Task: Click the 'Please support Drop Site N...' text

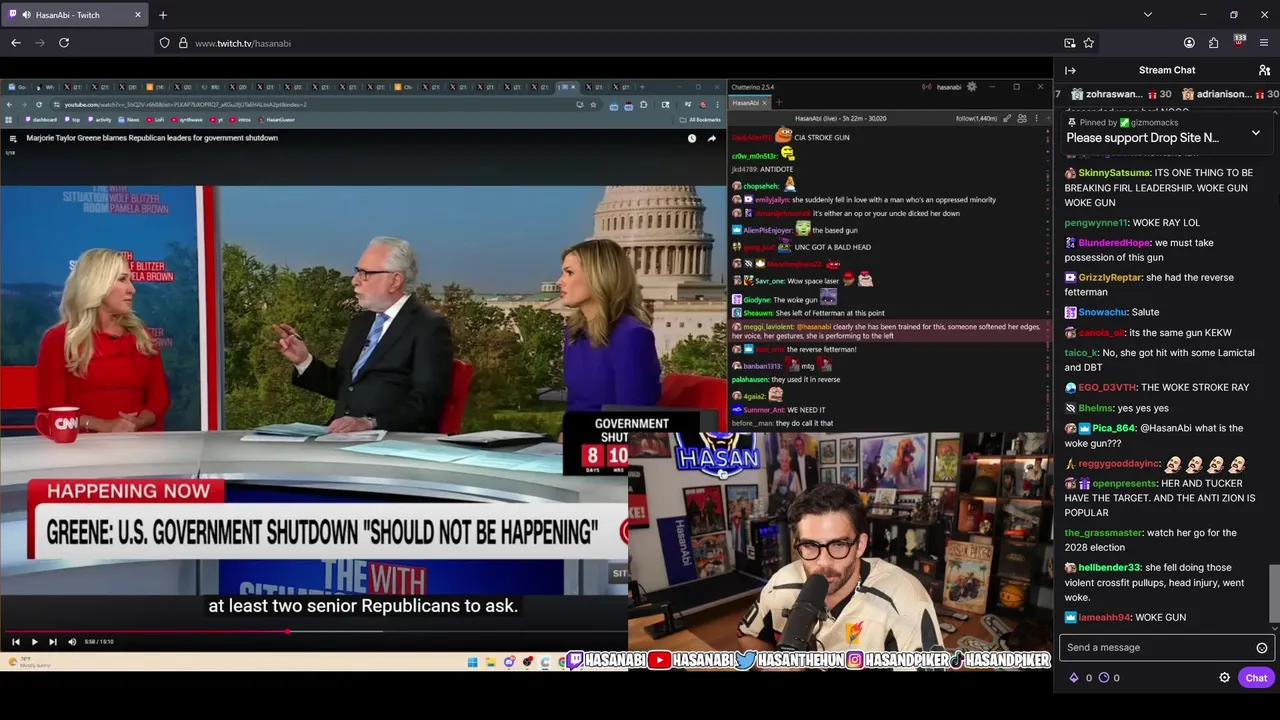Action: coord(1142,138)
